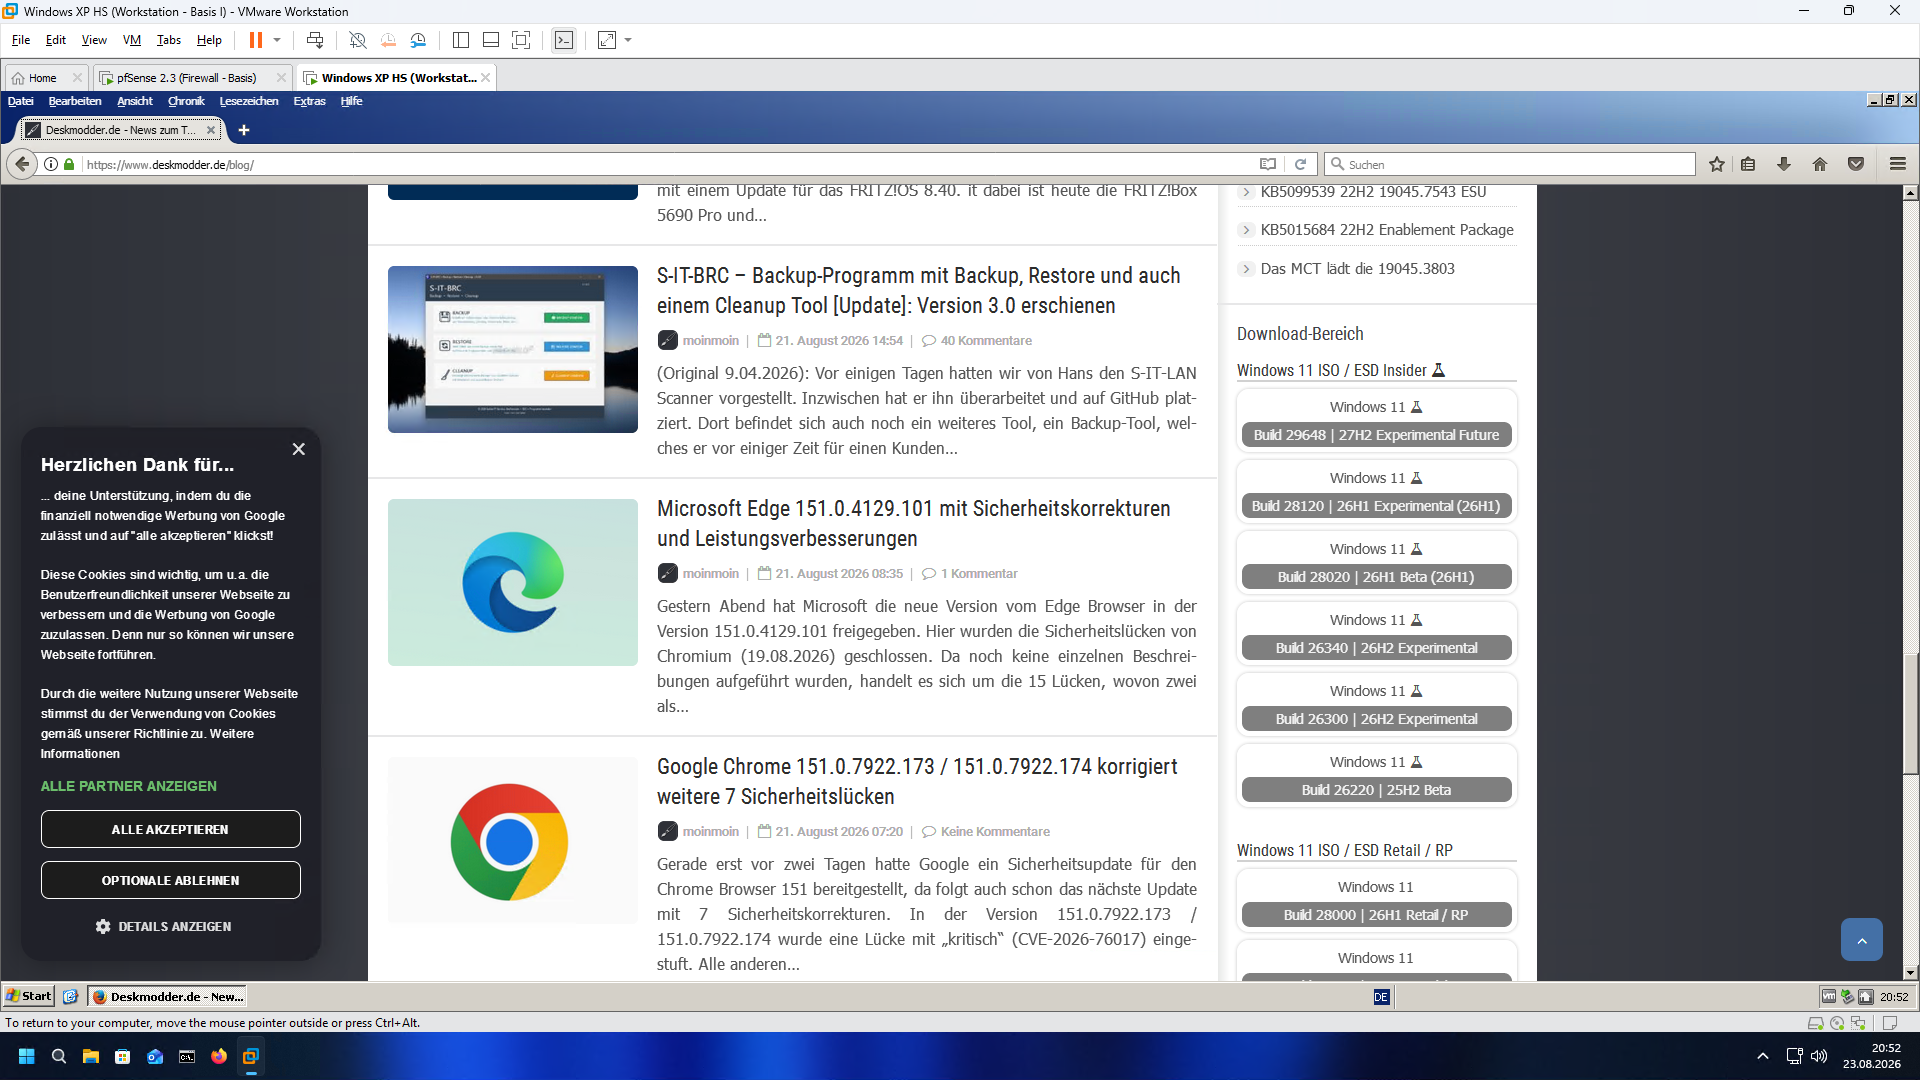
Task: Open Firefox's Chronik menu
Action: (x=186, y=101)
